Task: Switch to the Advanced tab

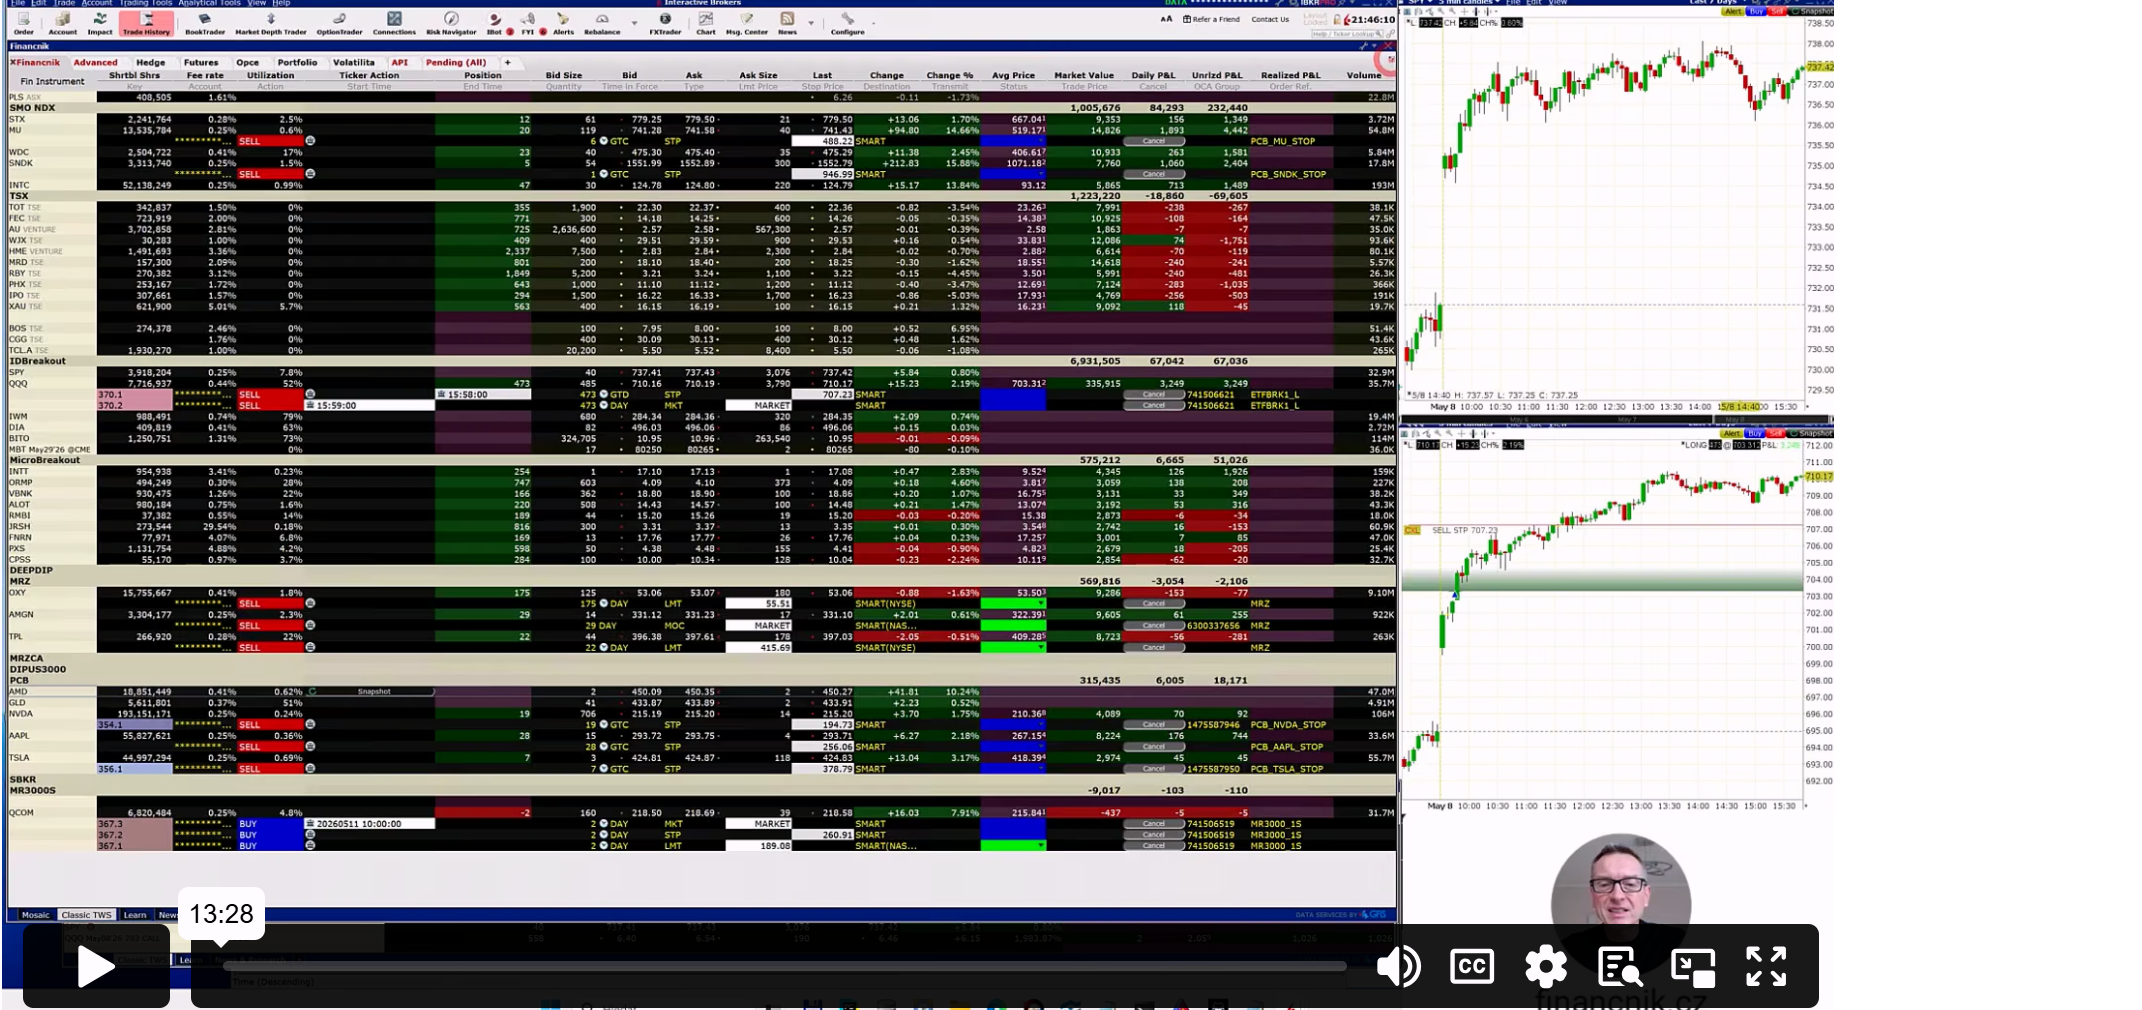Action: point(96,62)
